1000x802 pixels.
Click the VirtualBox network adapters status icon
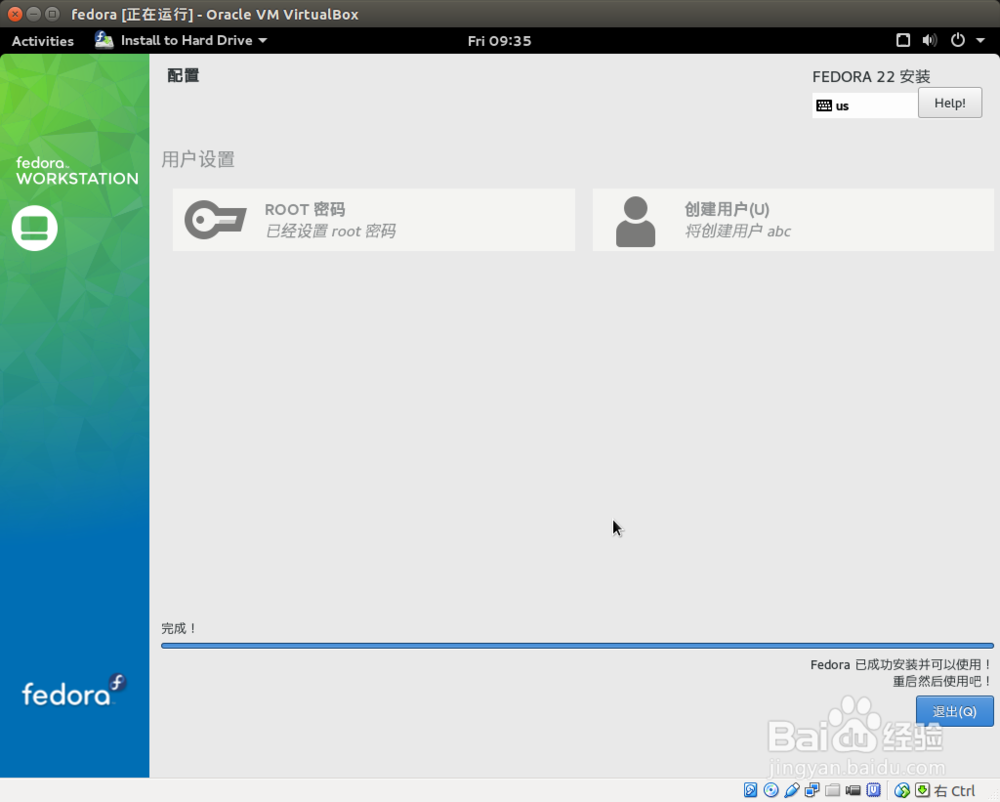812,791
